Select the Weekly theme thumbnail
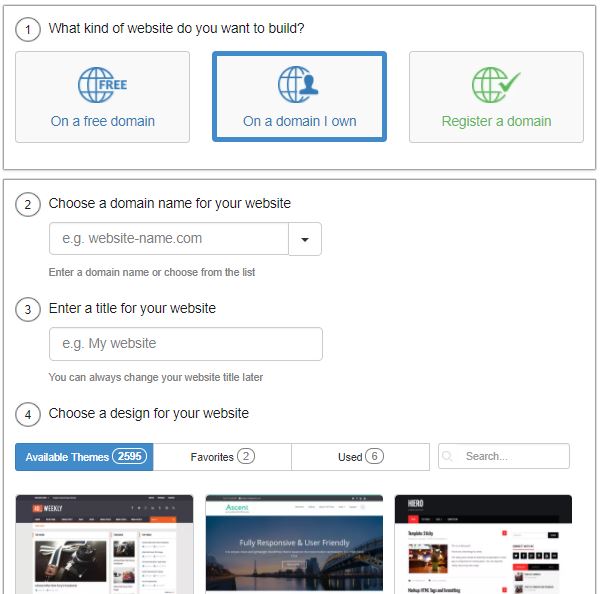 coord(104,544)
